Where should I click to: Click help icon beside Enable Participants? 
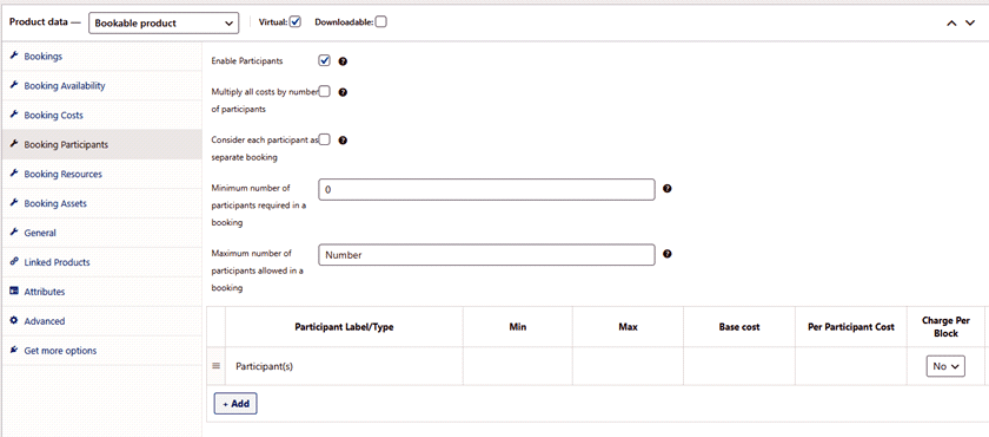click(x=344, y=61)
